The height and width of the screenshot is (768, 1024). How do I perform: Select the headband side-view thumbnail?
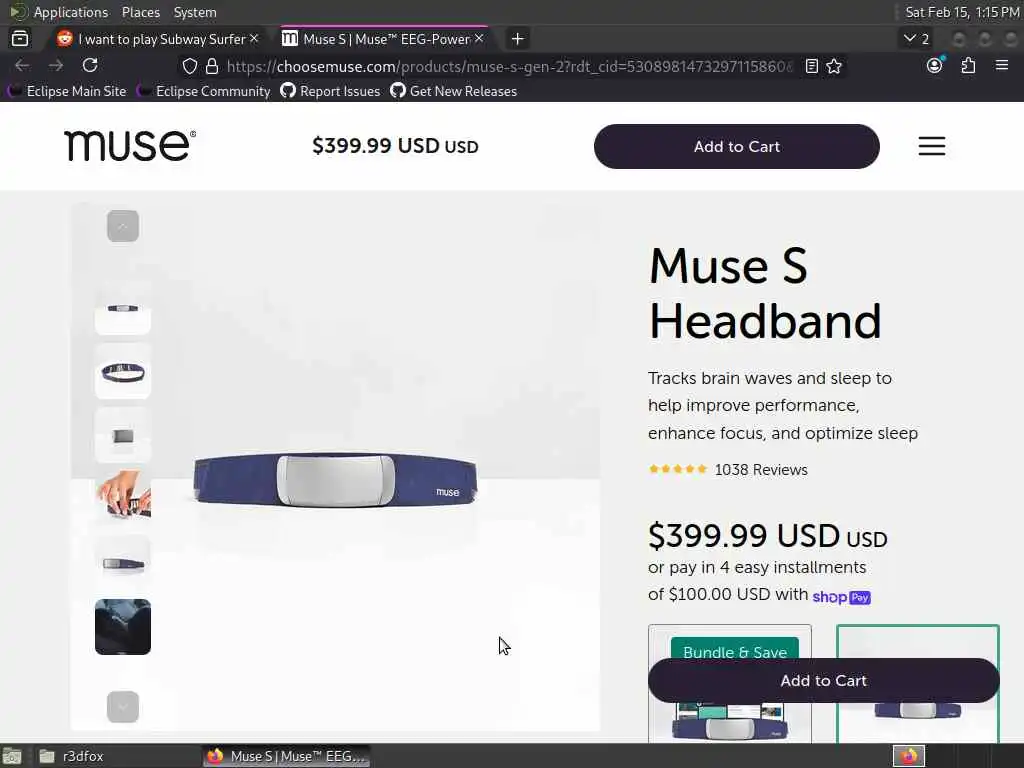tap(123, 563)
